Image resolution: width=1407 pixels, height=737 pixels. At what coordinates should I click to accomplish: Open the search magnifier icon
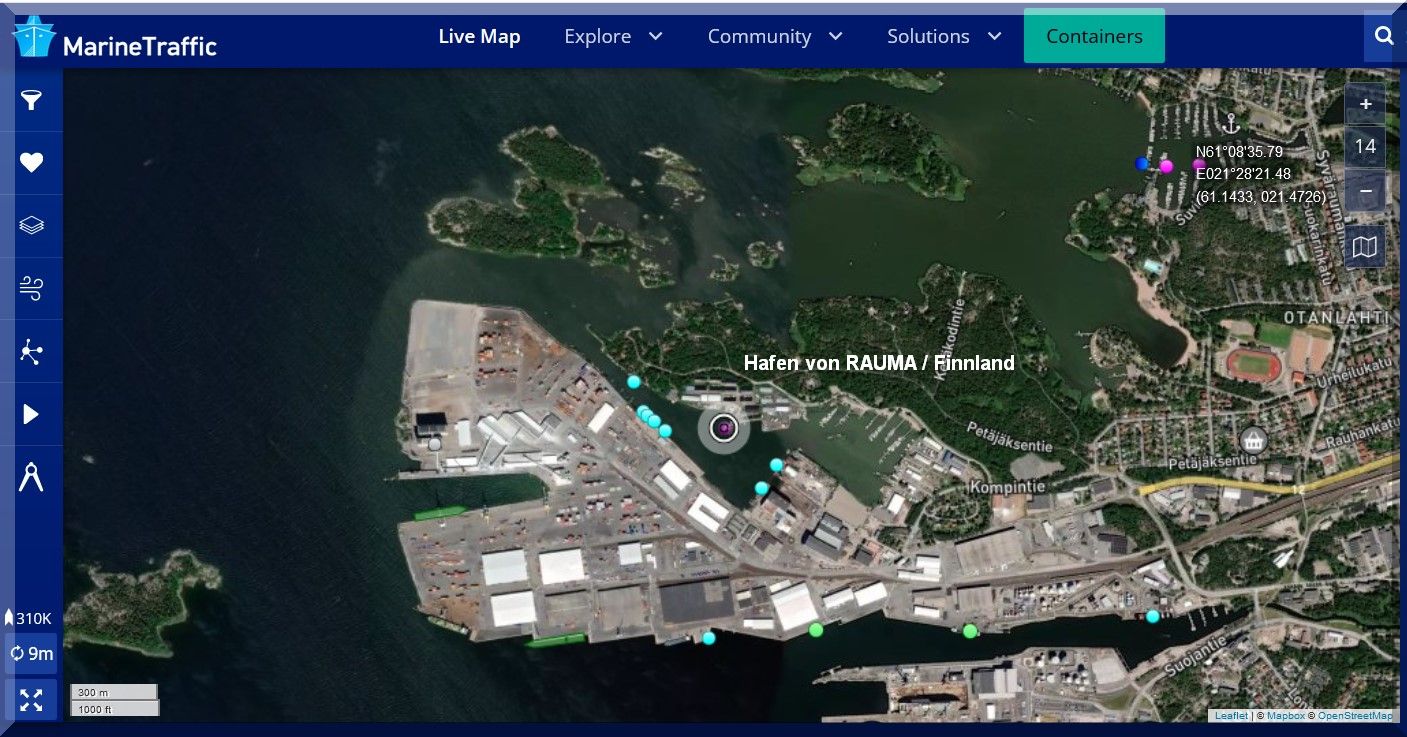(1384, 36)
